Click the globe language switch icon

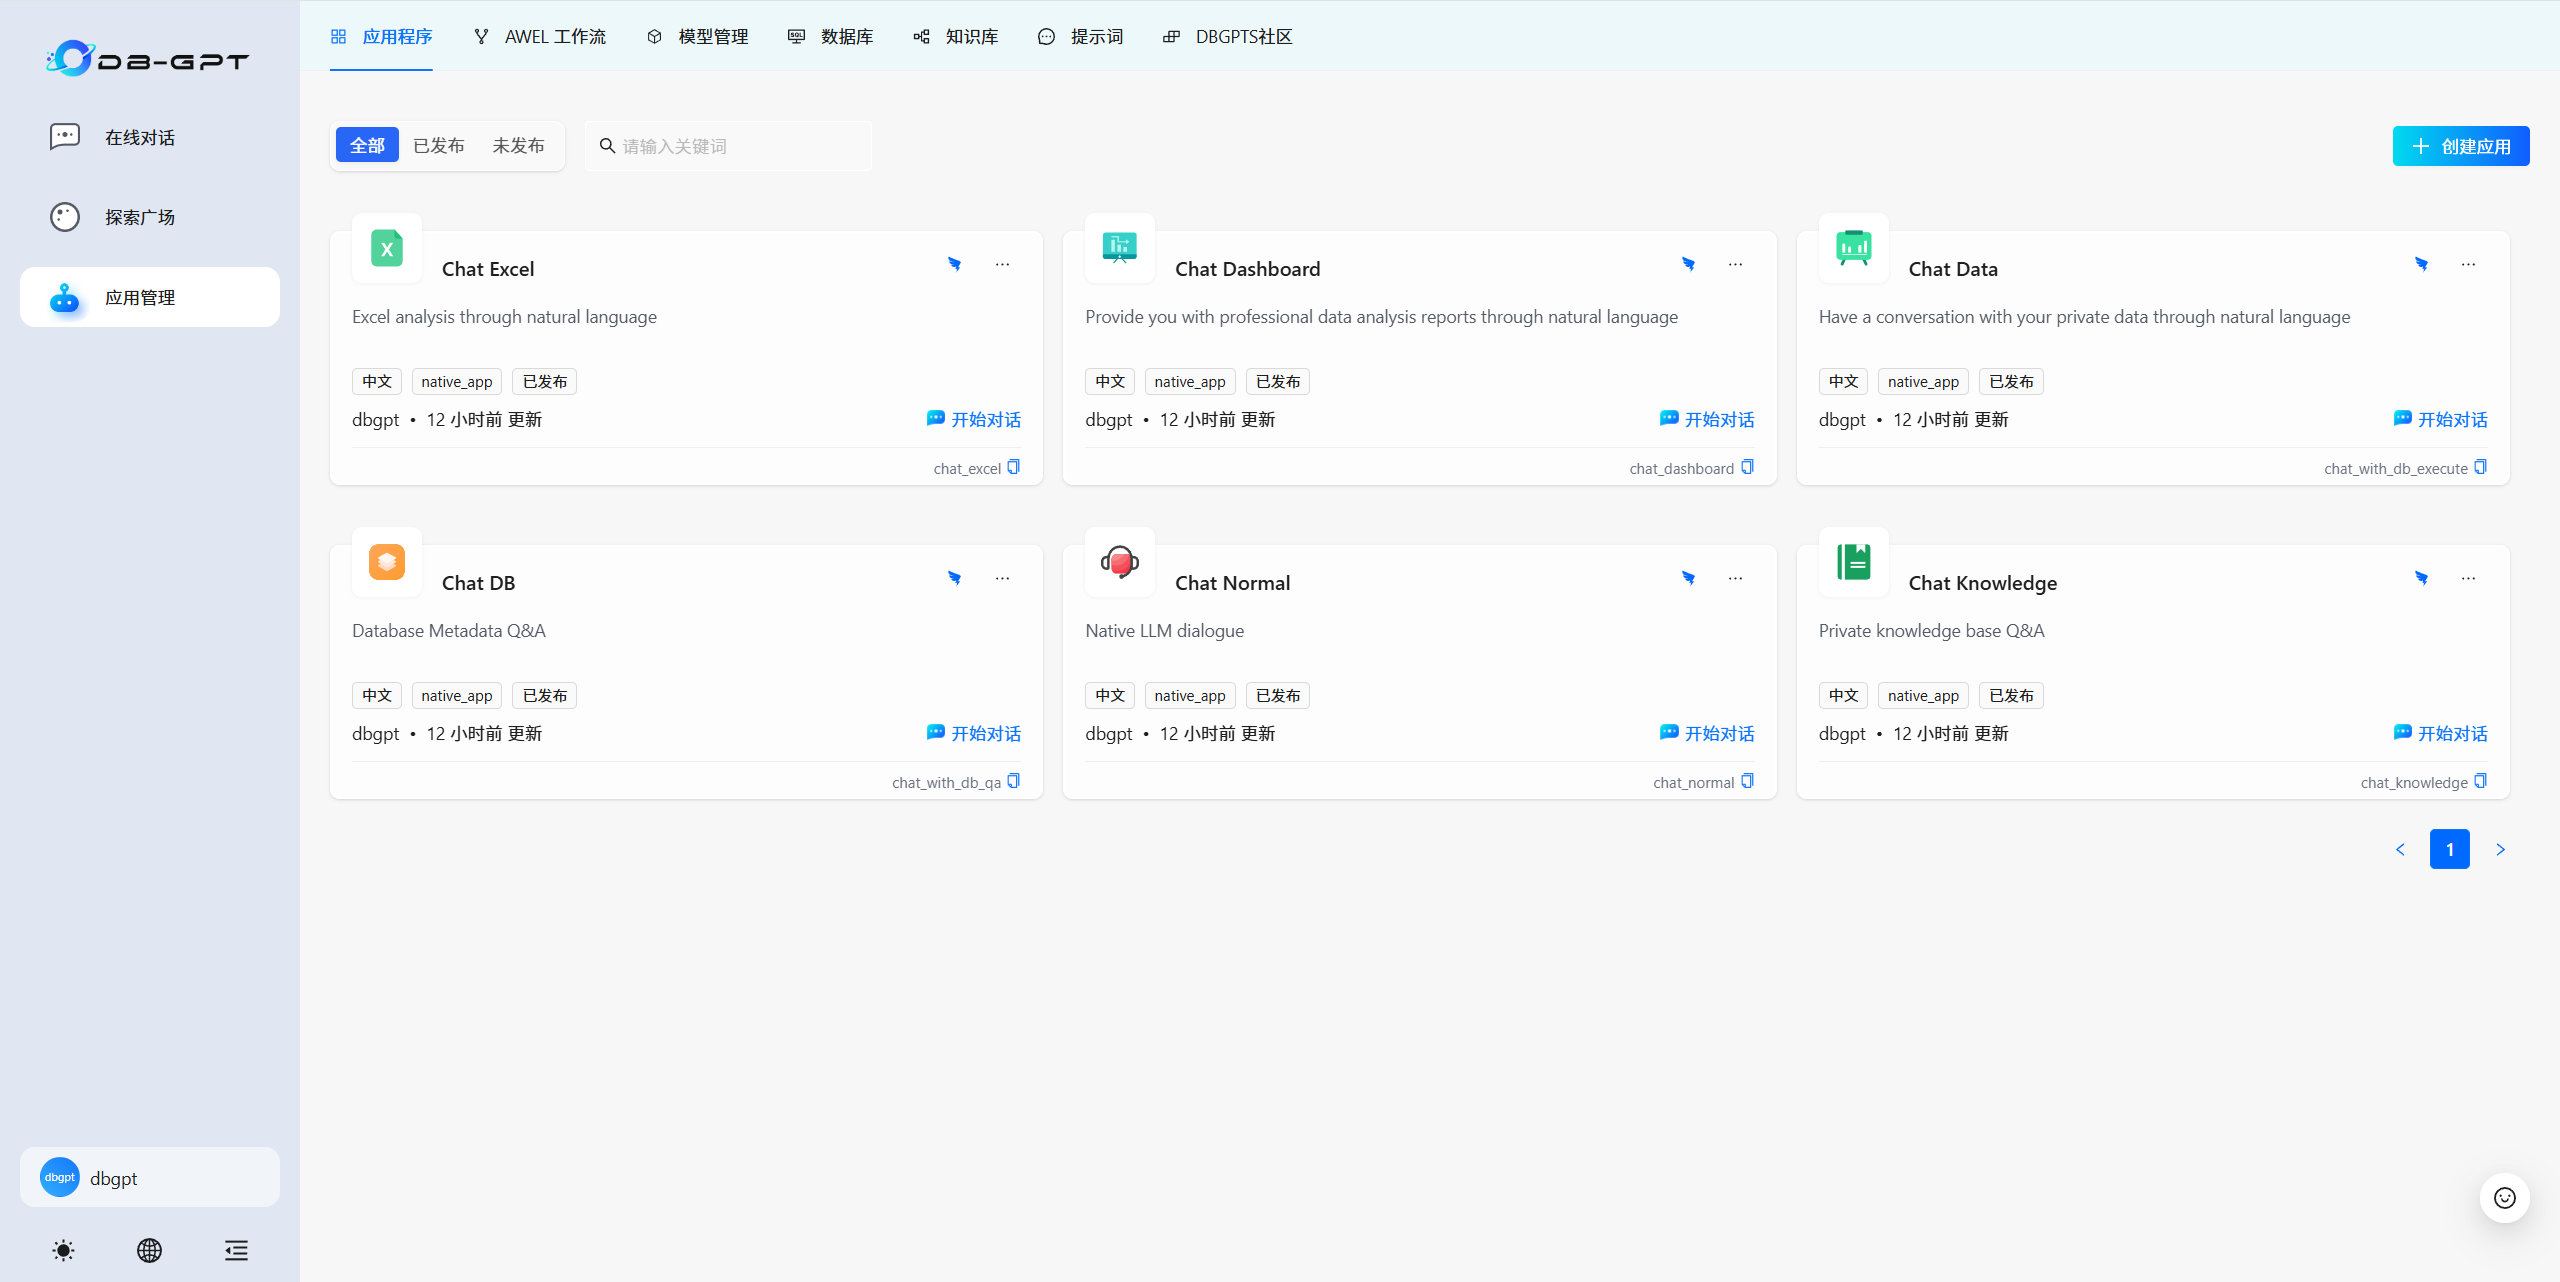coord(149,1250)
